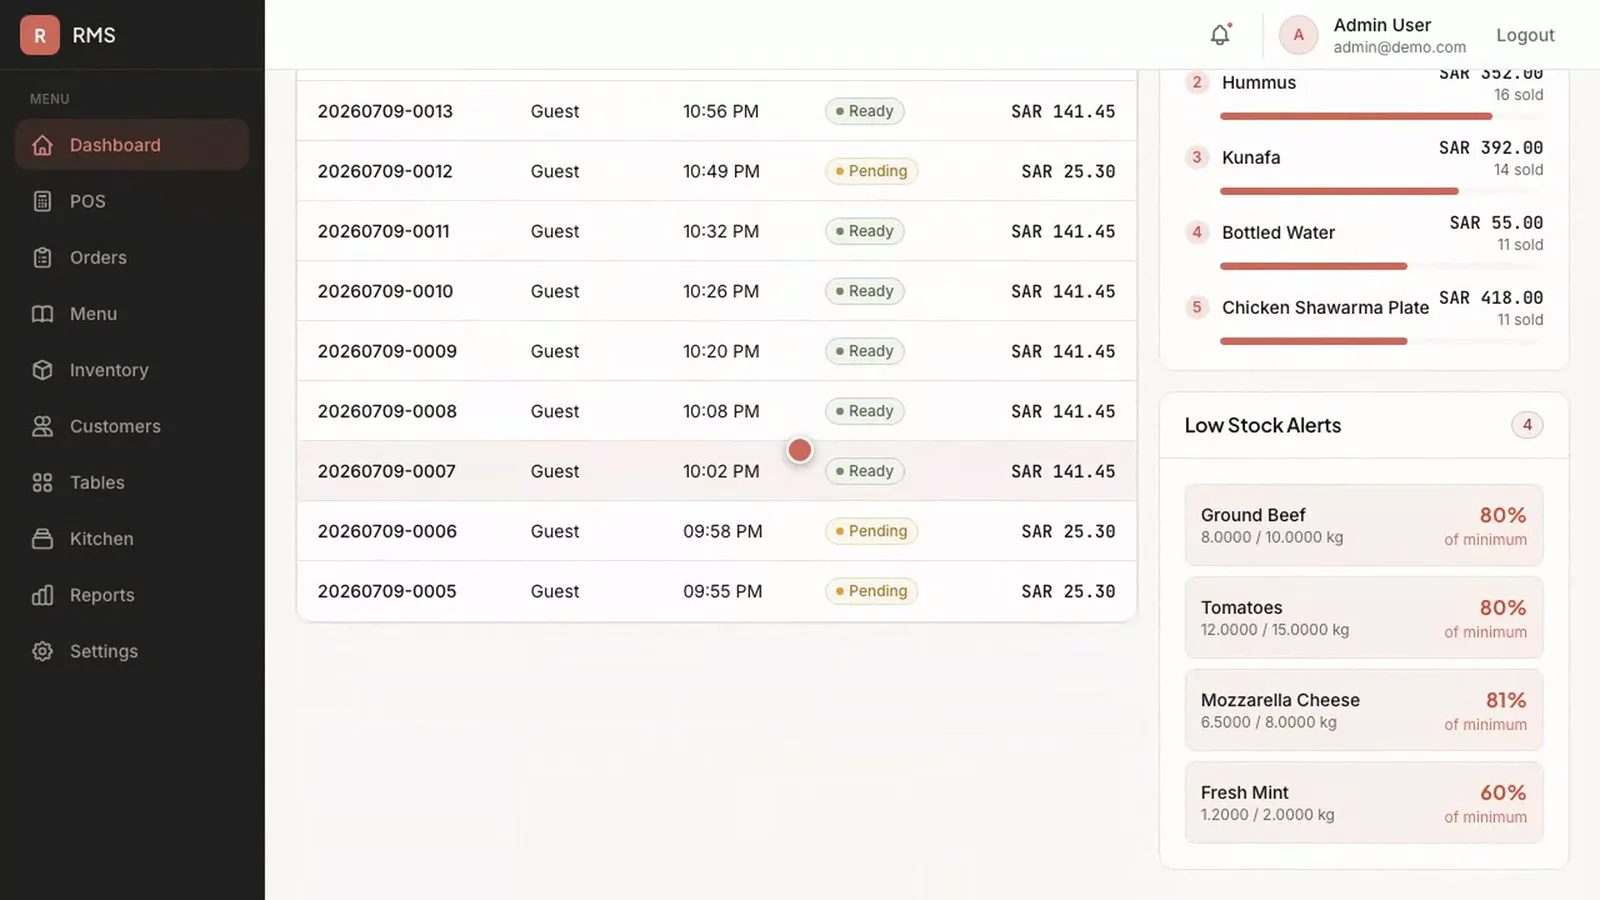
Task: Select order 20260709-0012 row
Action: point(717,171)
